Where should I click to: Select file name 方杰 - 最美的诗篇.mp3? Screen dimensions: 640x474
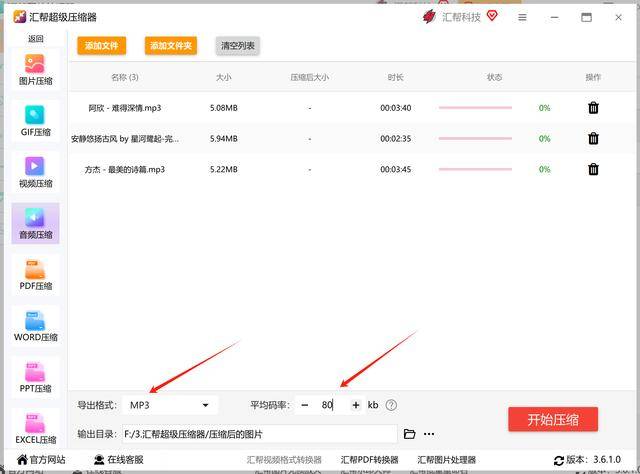pos(125,169)
